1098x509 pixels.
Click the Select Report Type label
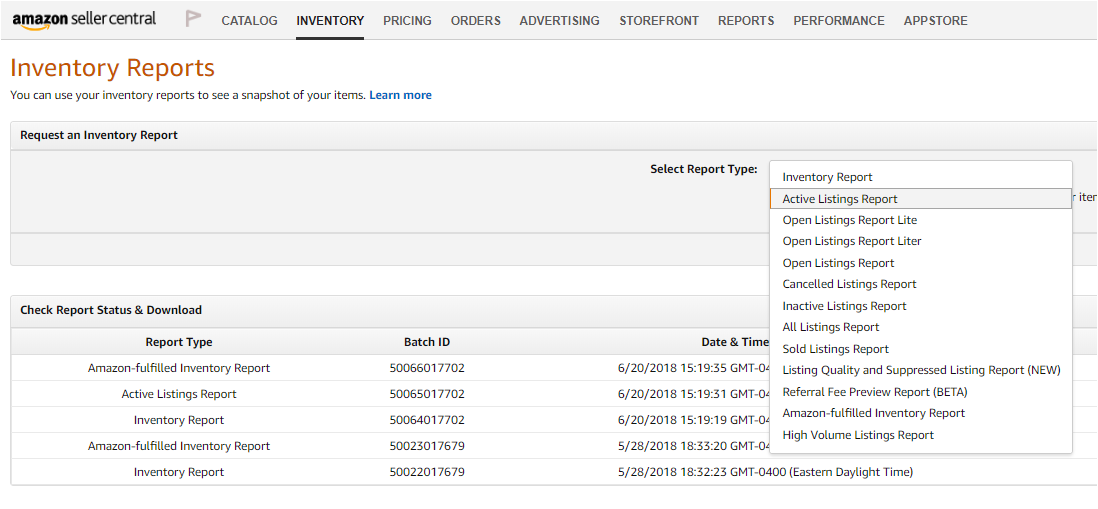pyautogui.click(x=704, y=169)
